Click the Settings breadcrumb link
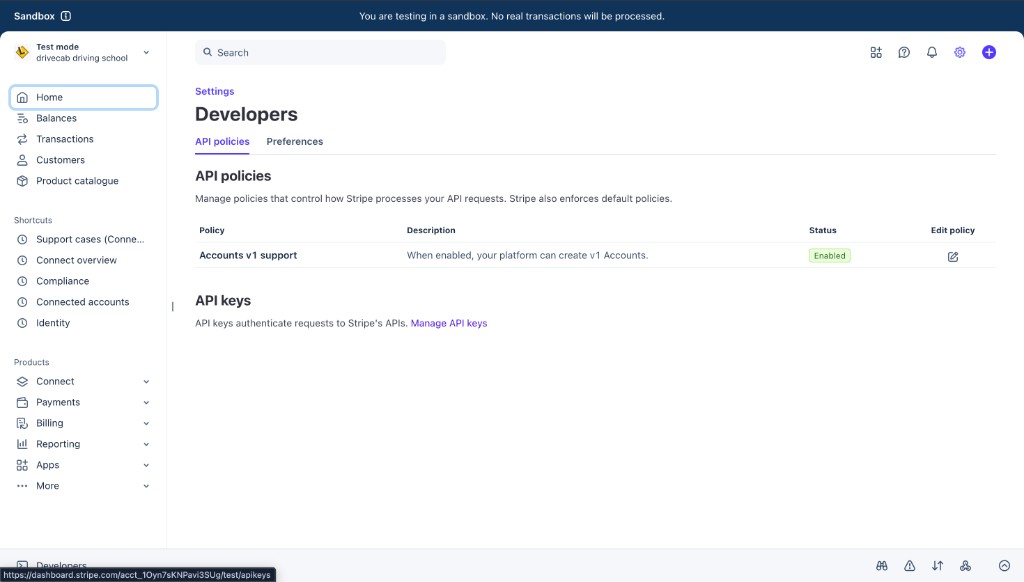 point(214,91)
